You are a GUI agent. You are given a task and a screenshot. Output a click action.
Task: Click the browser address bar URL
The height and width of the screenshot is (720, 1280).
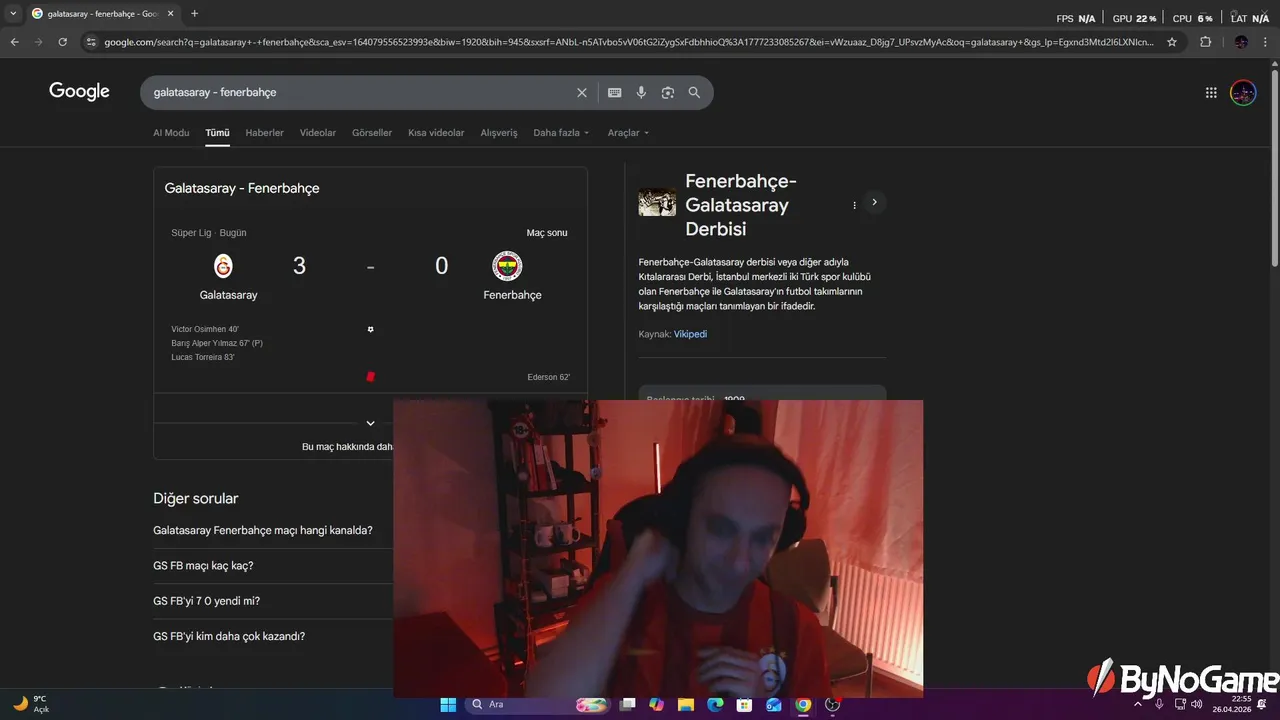[x=628, y=42]
